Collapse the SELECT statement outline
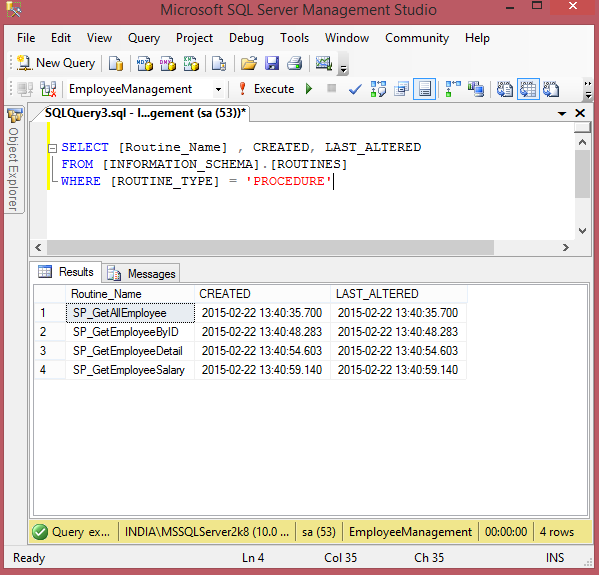 (x=52, y=148)
